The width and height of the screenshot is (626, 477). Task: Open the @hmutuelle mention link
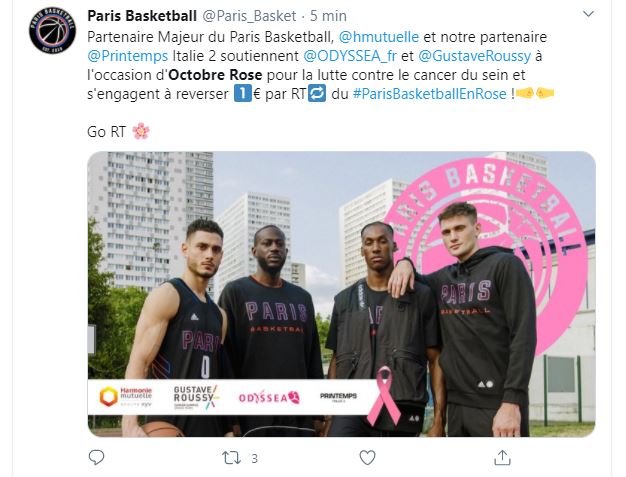pyautogui.click(x=379, y=37)
